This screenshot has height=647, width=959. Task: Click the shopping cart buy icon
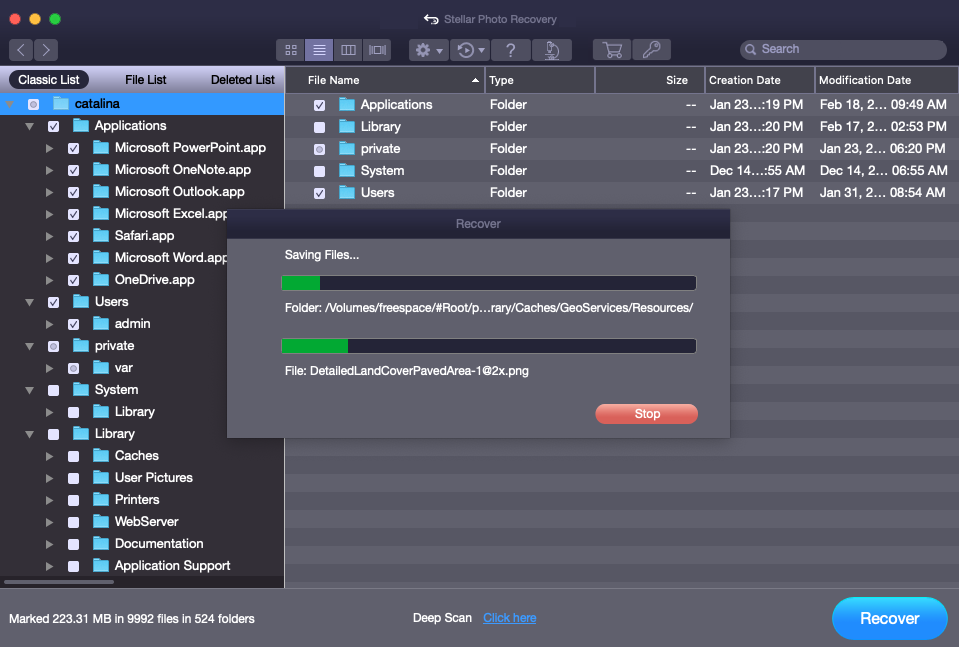click(612, 50)
